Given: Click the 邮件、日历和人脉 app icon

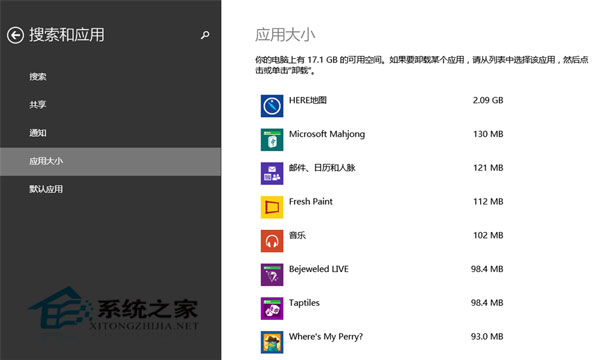Looking at the screenshot, I should click(x=272, y=173).
